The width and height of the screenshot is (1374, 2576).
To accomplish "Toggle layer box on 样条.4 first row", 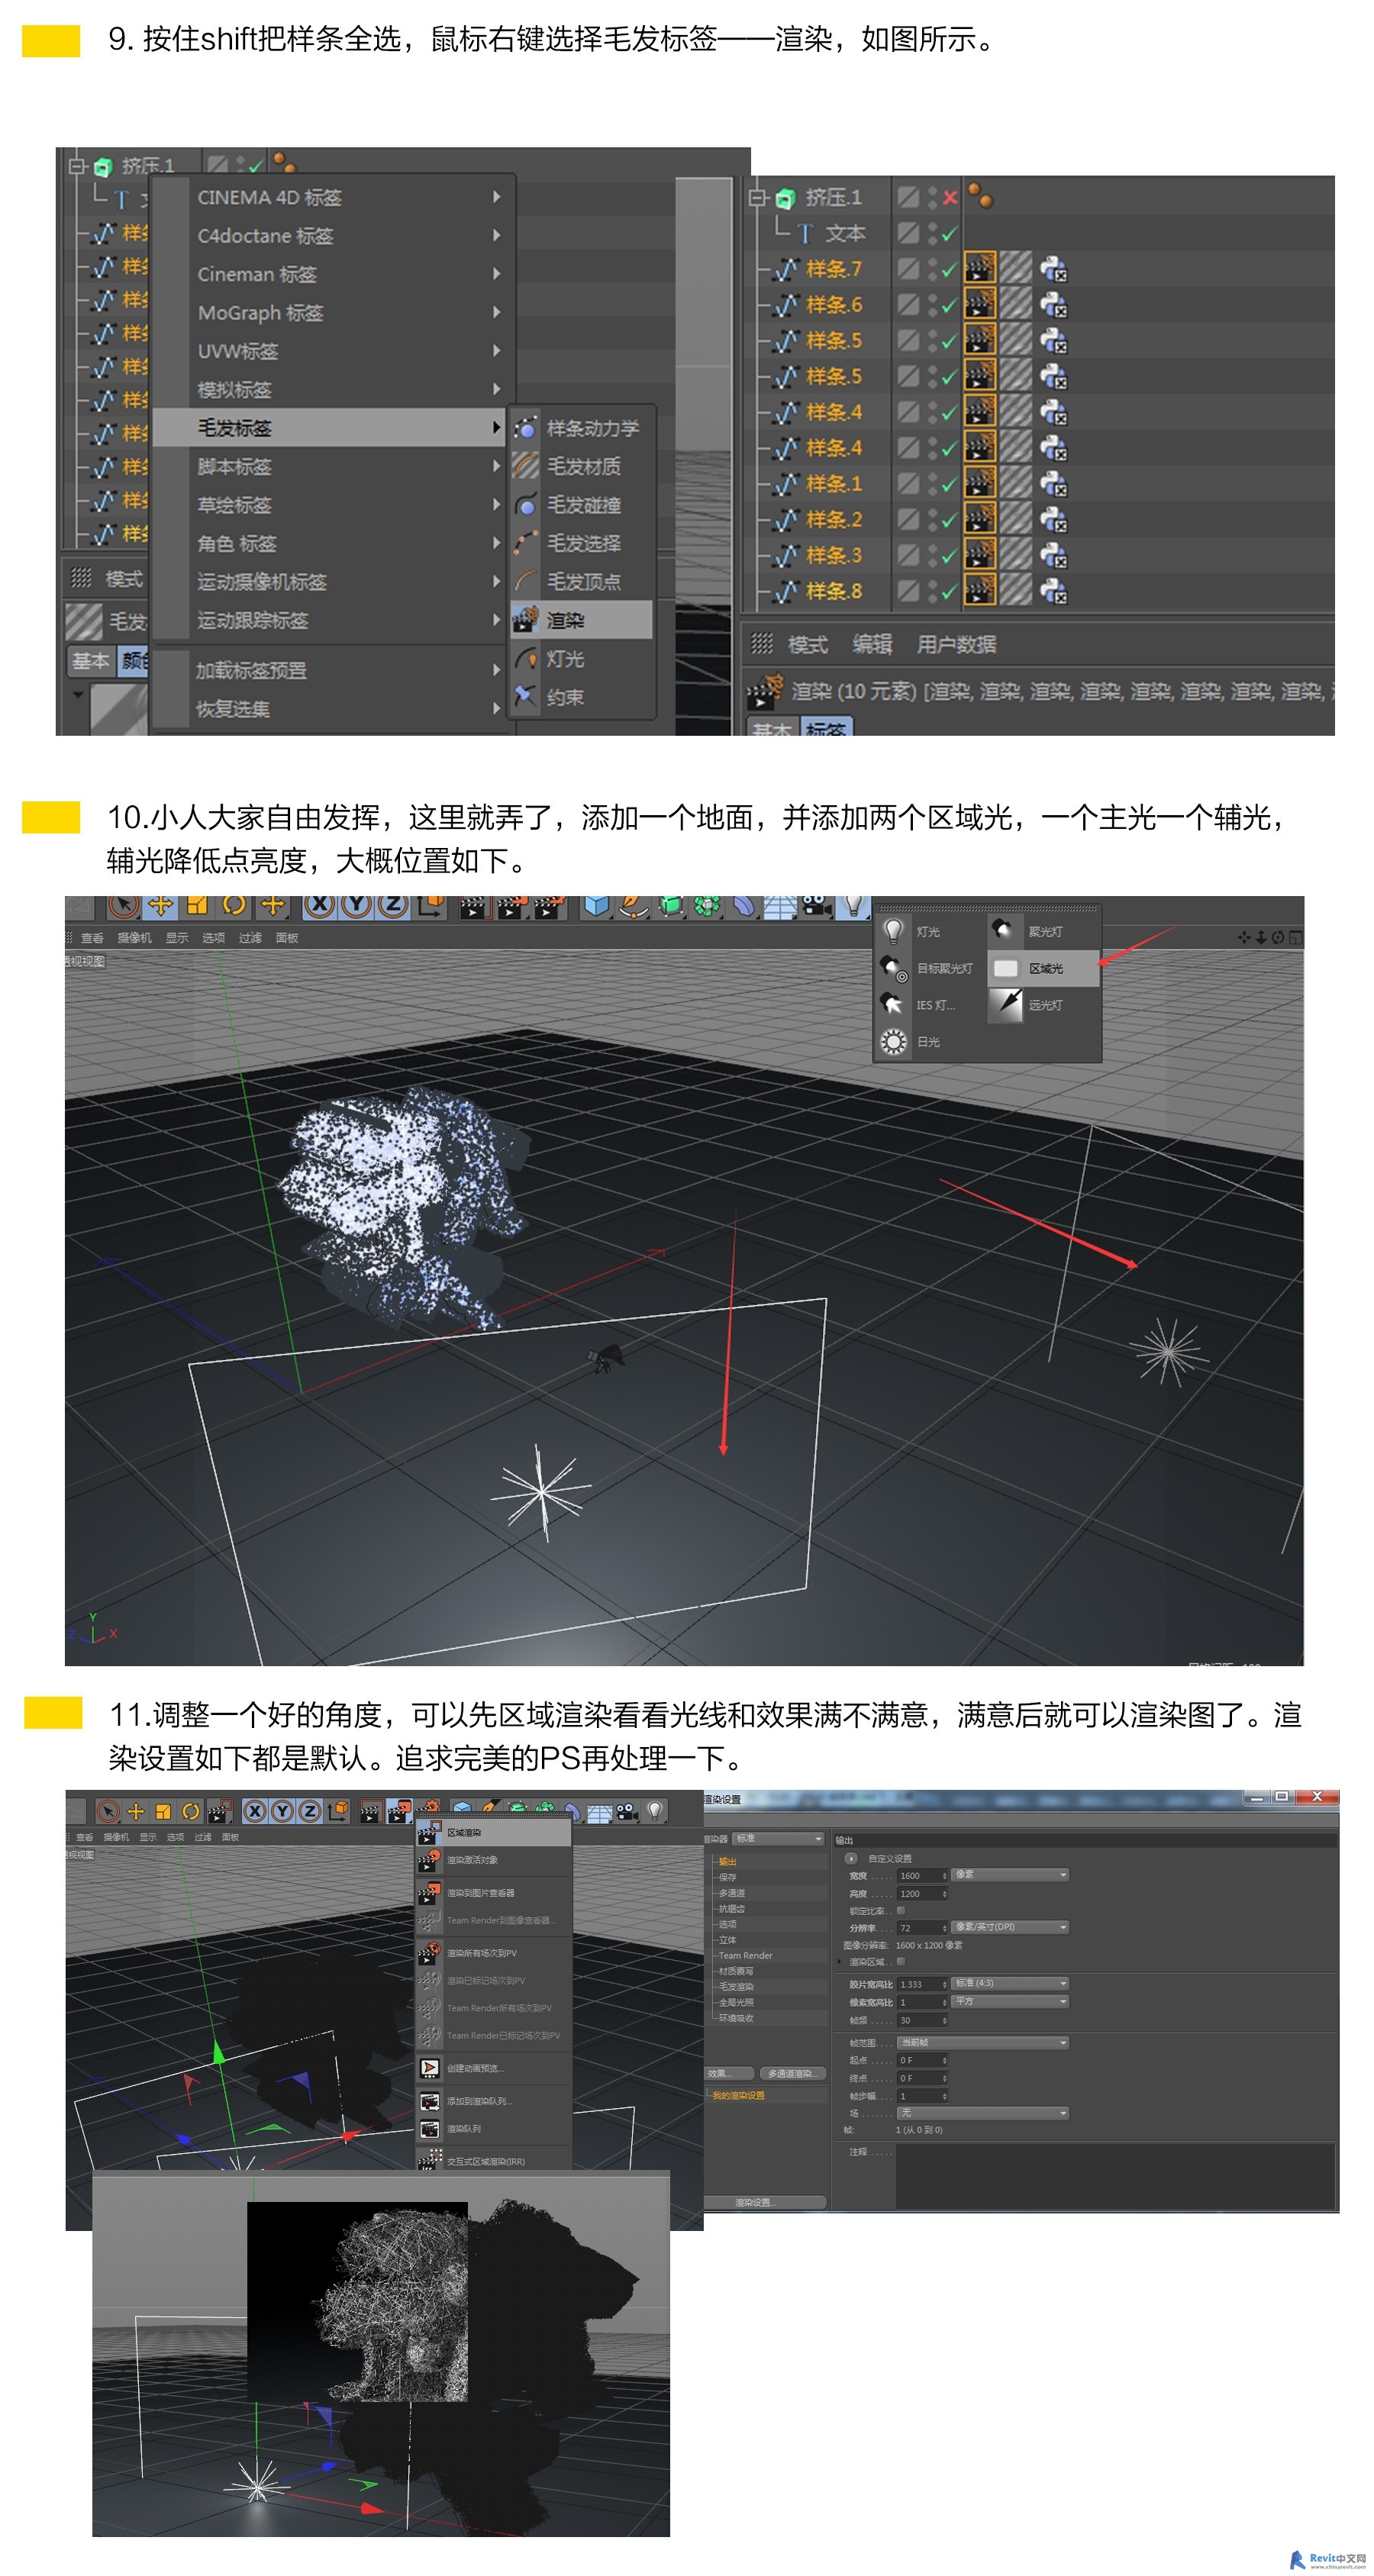I will click(908, 412).
